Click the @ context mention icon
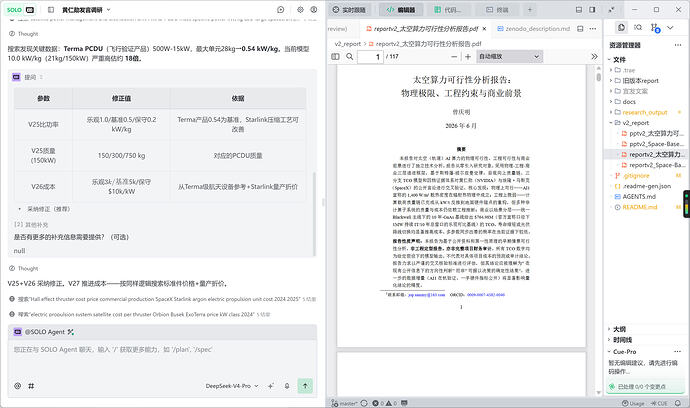The image size is (690, 408). pyautogui.click(x=17, y=386)
